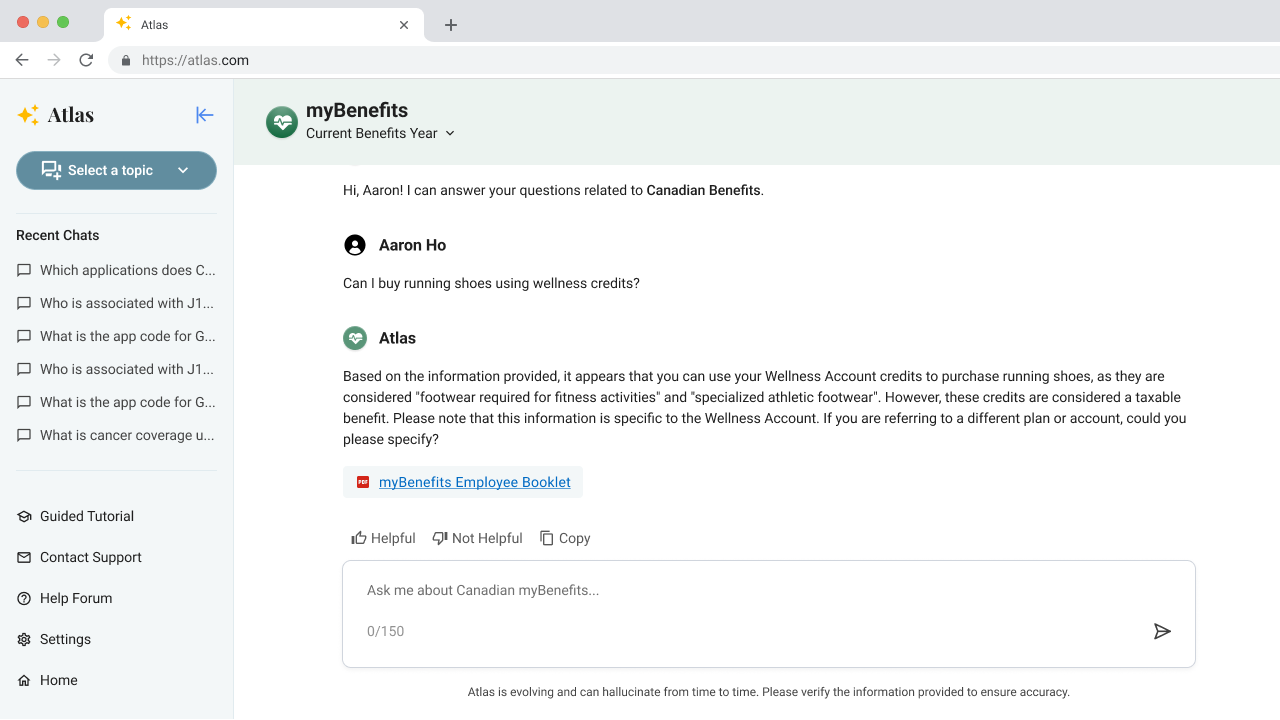The image size is (1280, 720).
Task: Open the myBenefits Employee Booklet link
Action: tap(475, 482)
